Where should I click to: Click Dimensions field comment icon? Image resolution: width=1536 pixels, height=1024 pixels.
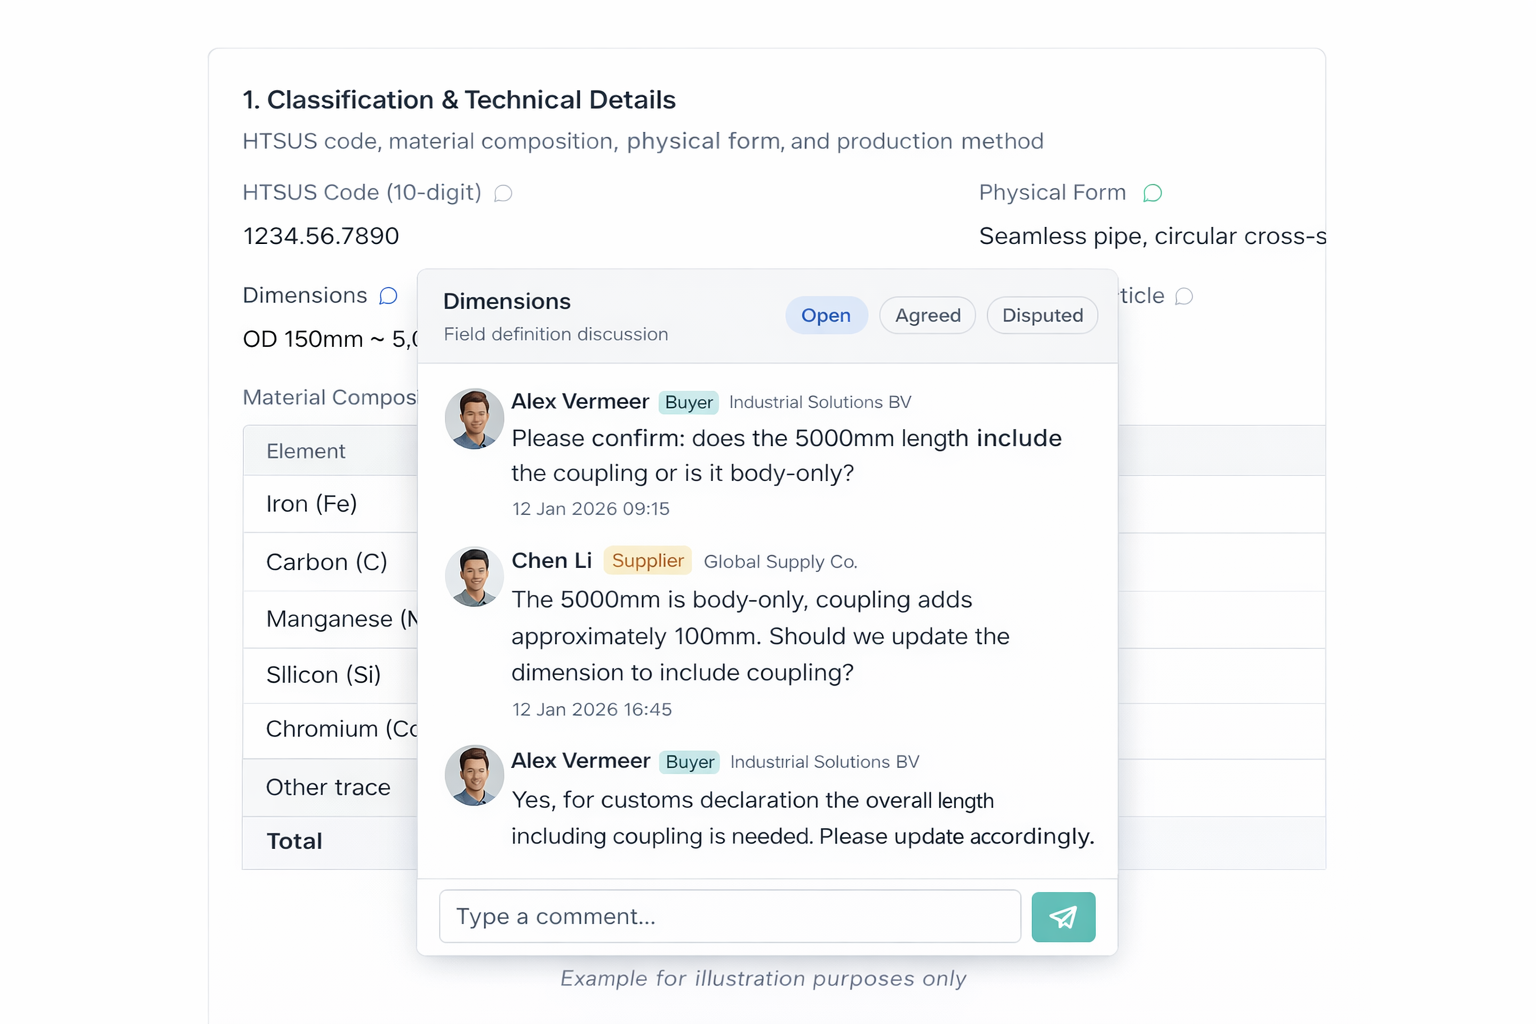point(388,296)
